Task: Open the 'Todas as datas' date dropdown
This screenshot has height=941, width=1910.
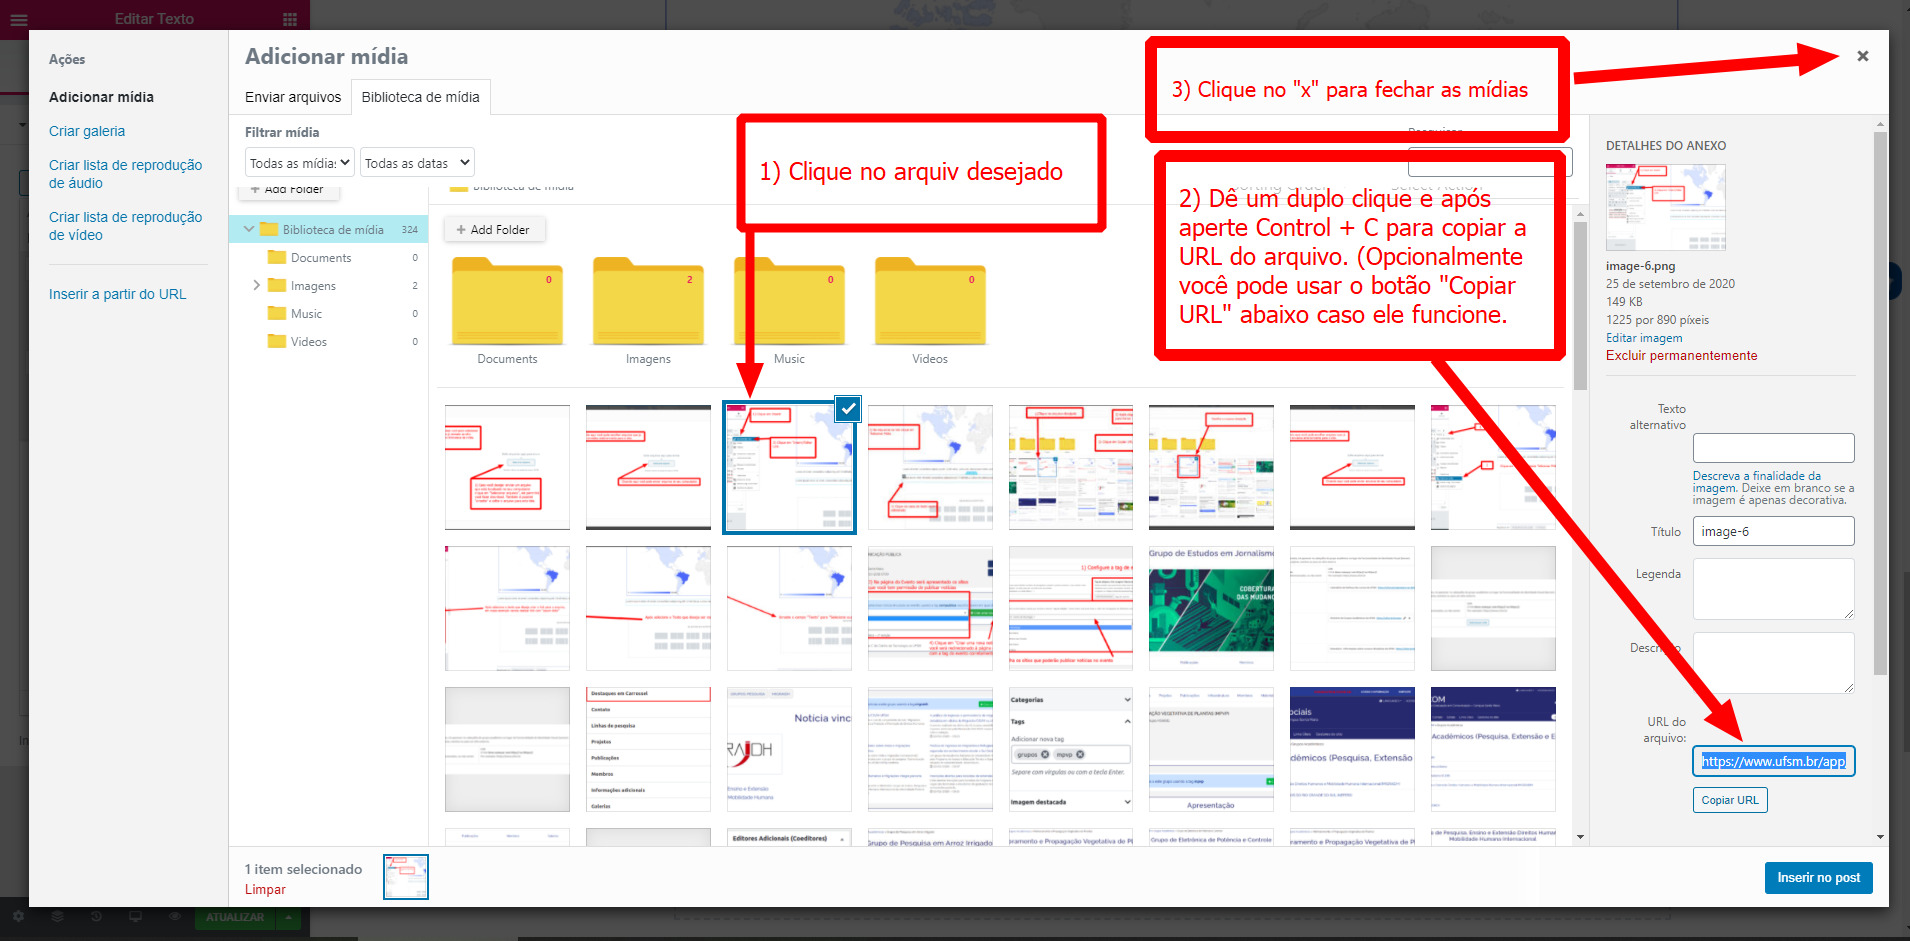Action: click(416, 163)
